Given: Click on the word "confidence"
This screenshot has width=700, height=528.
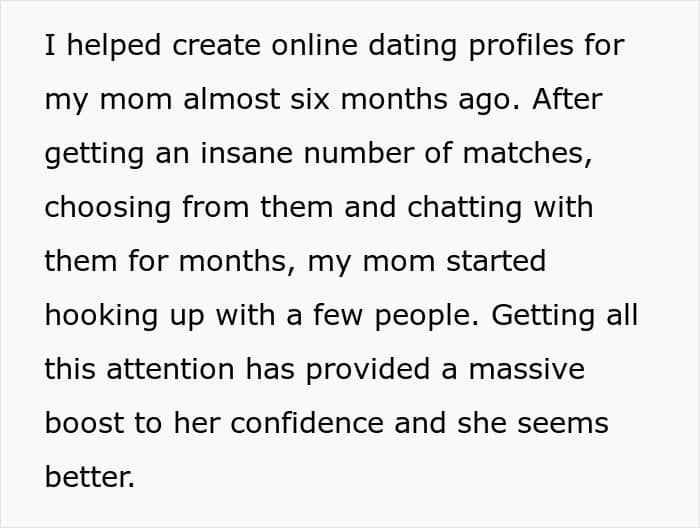Looking at the screenshot, I should coord(307,423).
